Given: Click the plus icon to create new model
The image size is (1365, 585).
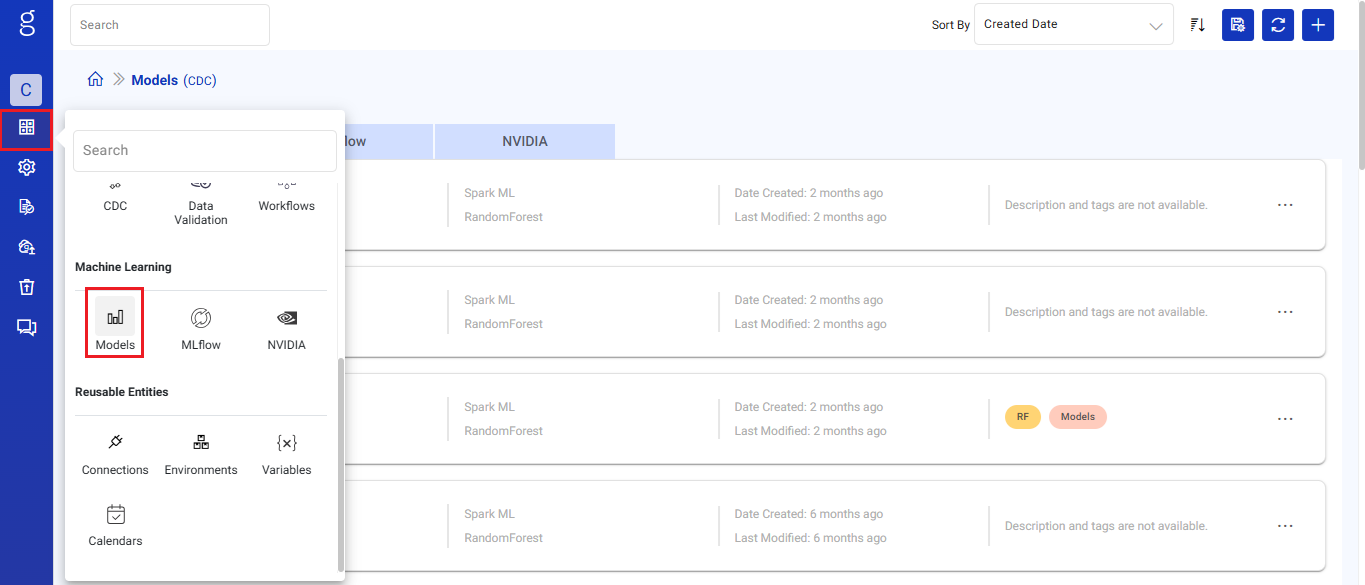Looking at the screenshot, I should click(1317, 24).
